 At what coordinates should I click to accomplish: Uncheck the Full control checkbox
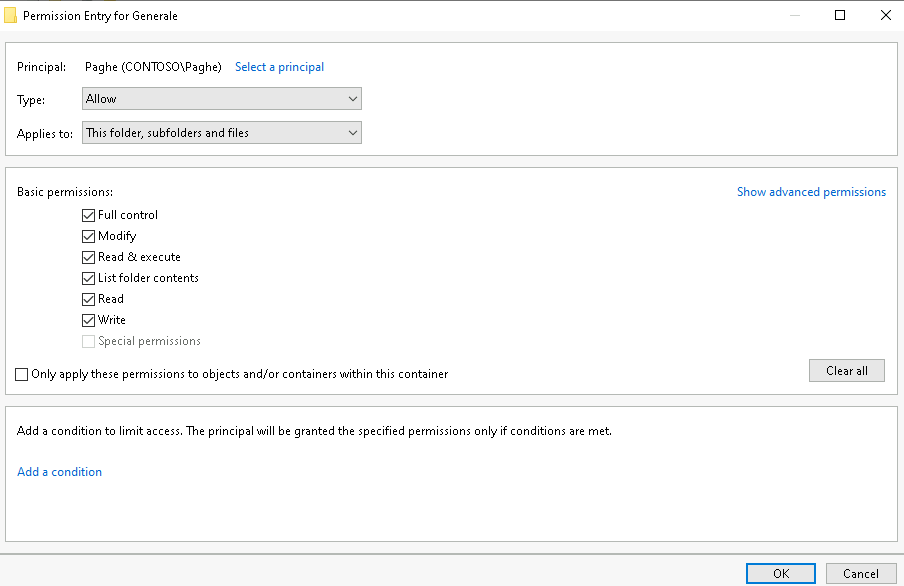pyautogui.click(x=88, y=215)
